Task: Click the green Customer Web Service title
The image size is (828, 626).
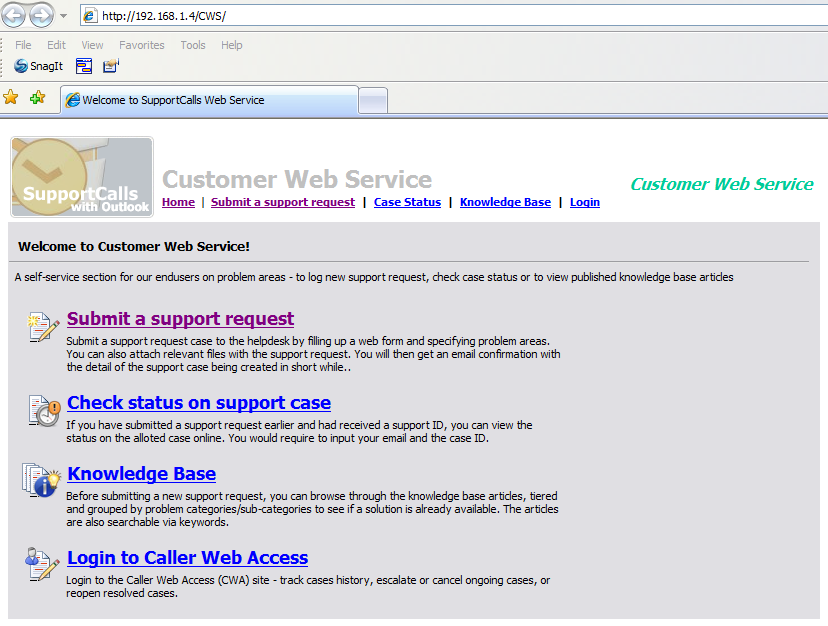Action: 722,184
